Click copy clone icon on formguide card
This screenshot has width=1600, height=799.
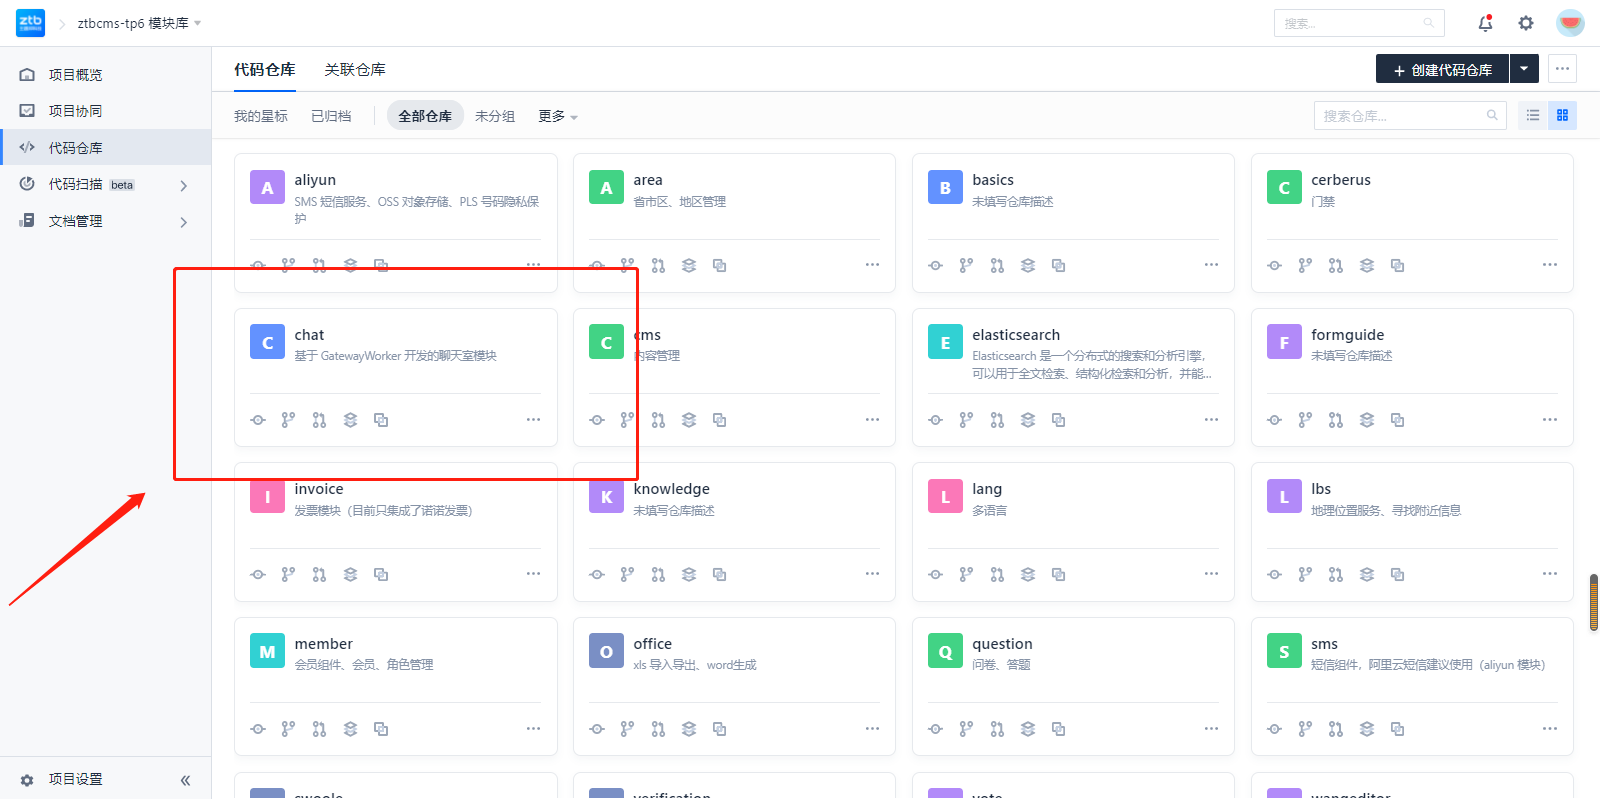point(1397,420)
